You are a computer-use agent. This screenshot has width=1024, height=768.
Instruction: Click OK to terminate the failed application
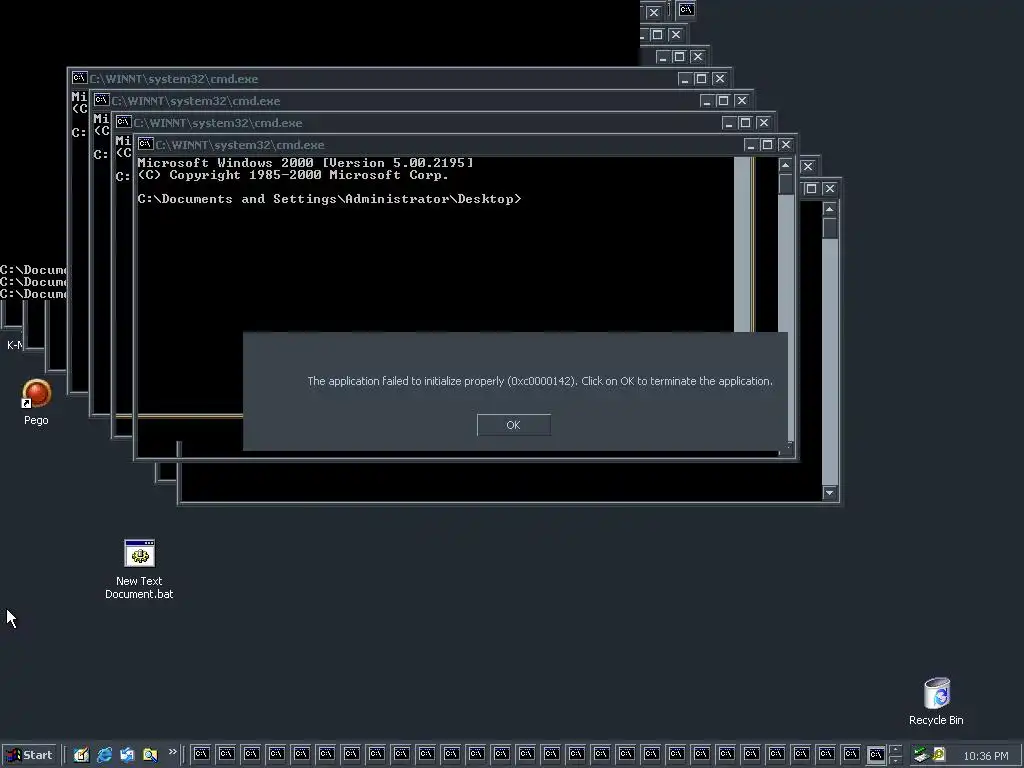click(x=513, y=425)
